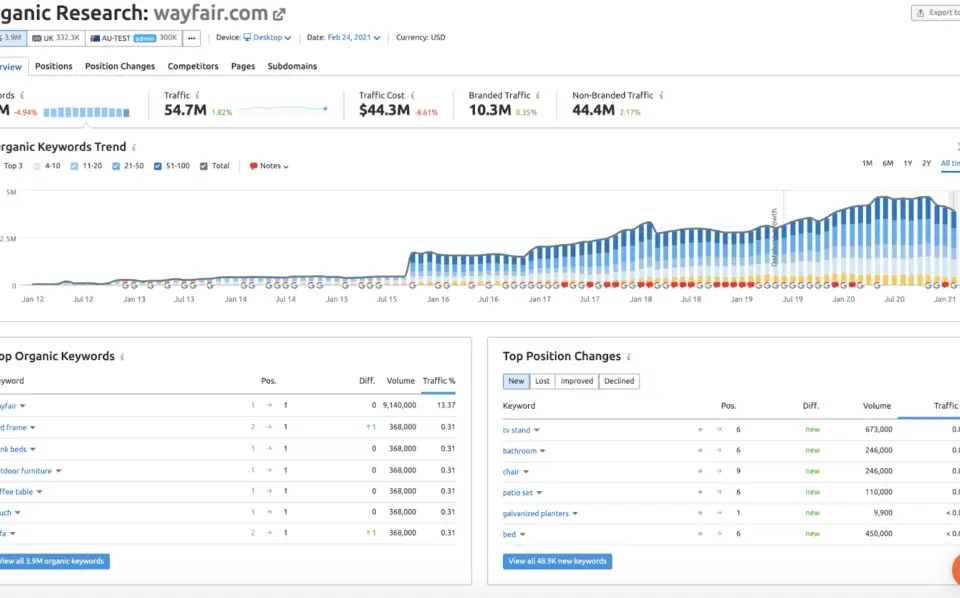Click the 9,140,000 volume cell

[x=399, y=405]
